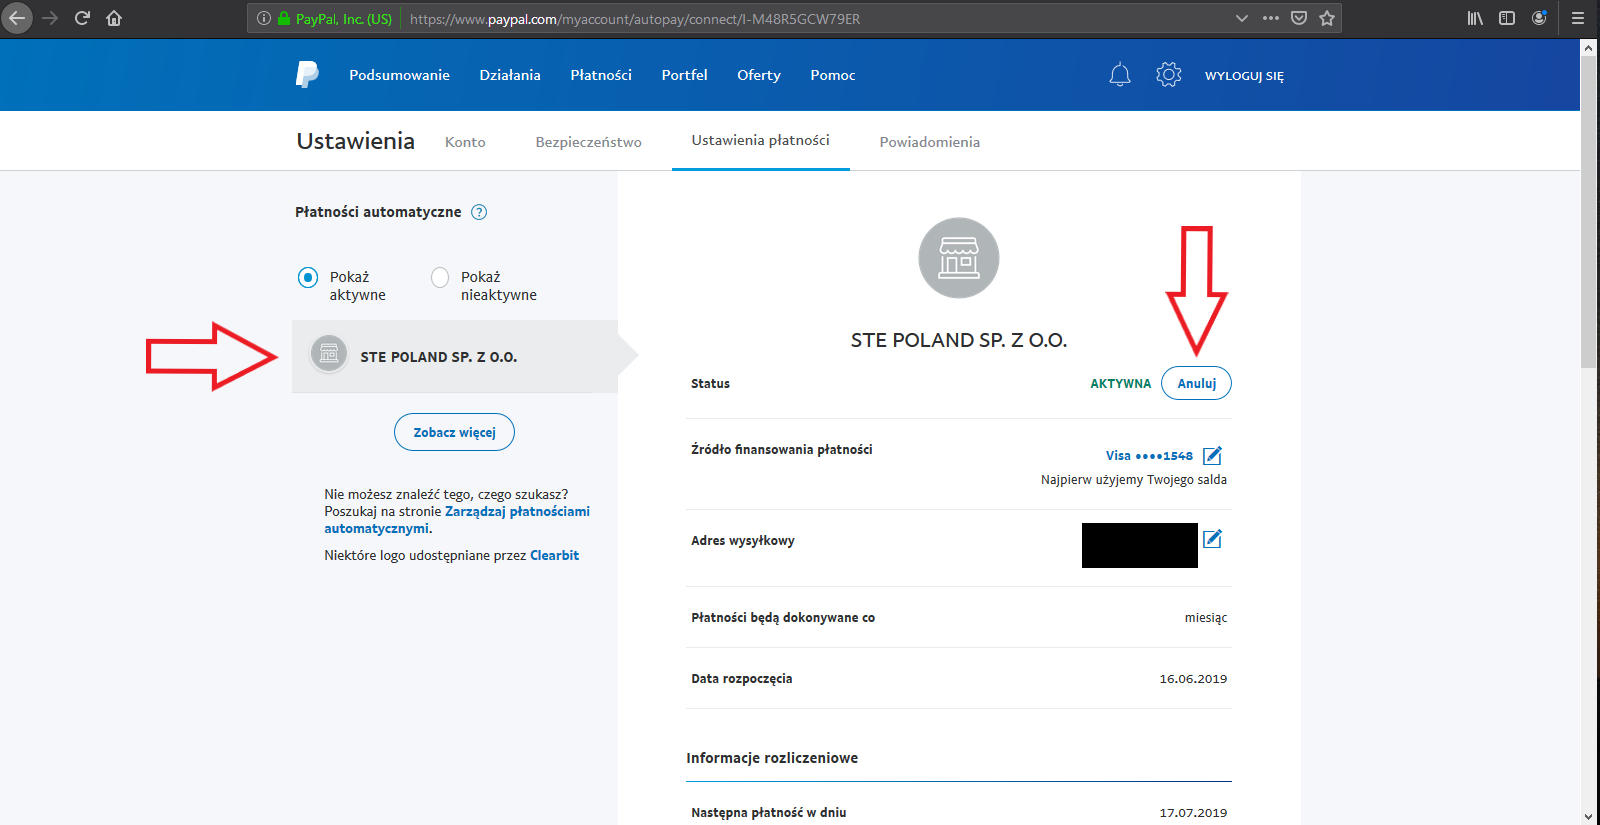Click the date 17.07.2019
The width and height of the screenshot is (1600, 825).
(x=1193, y=813)
